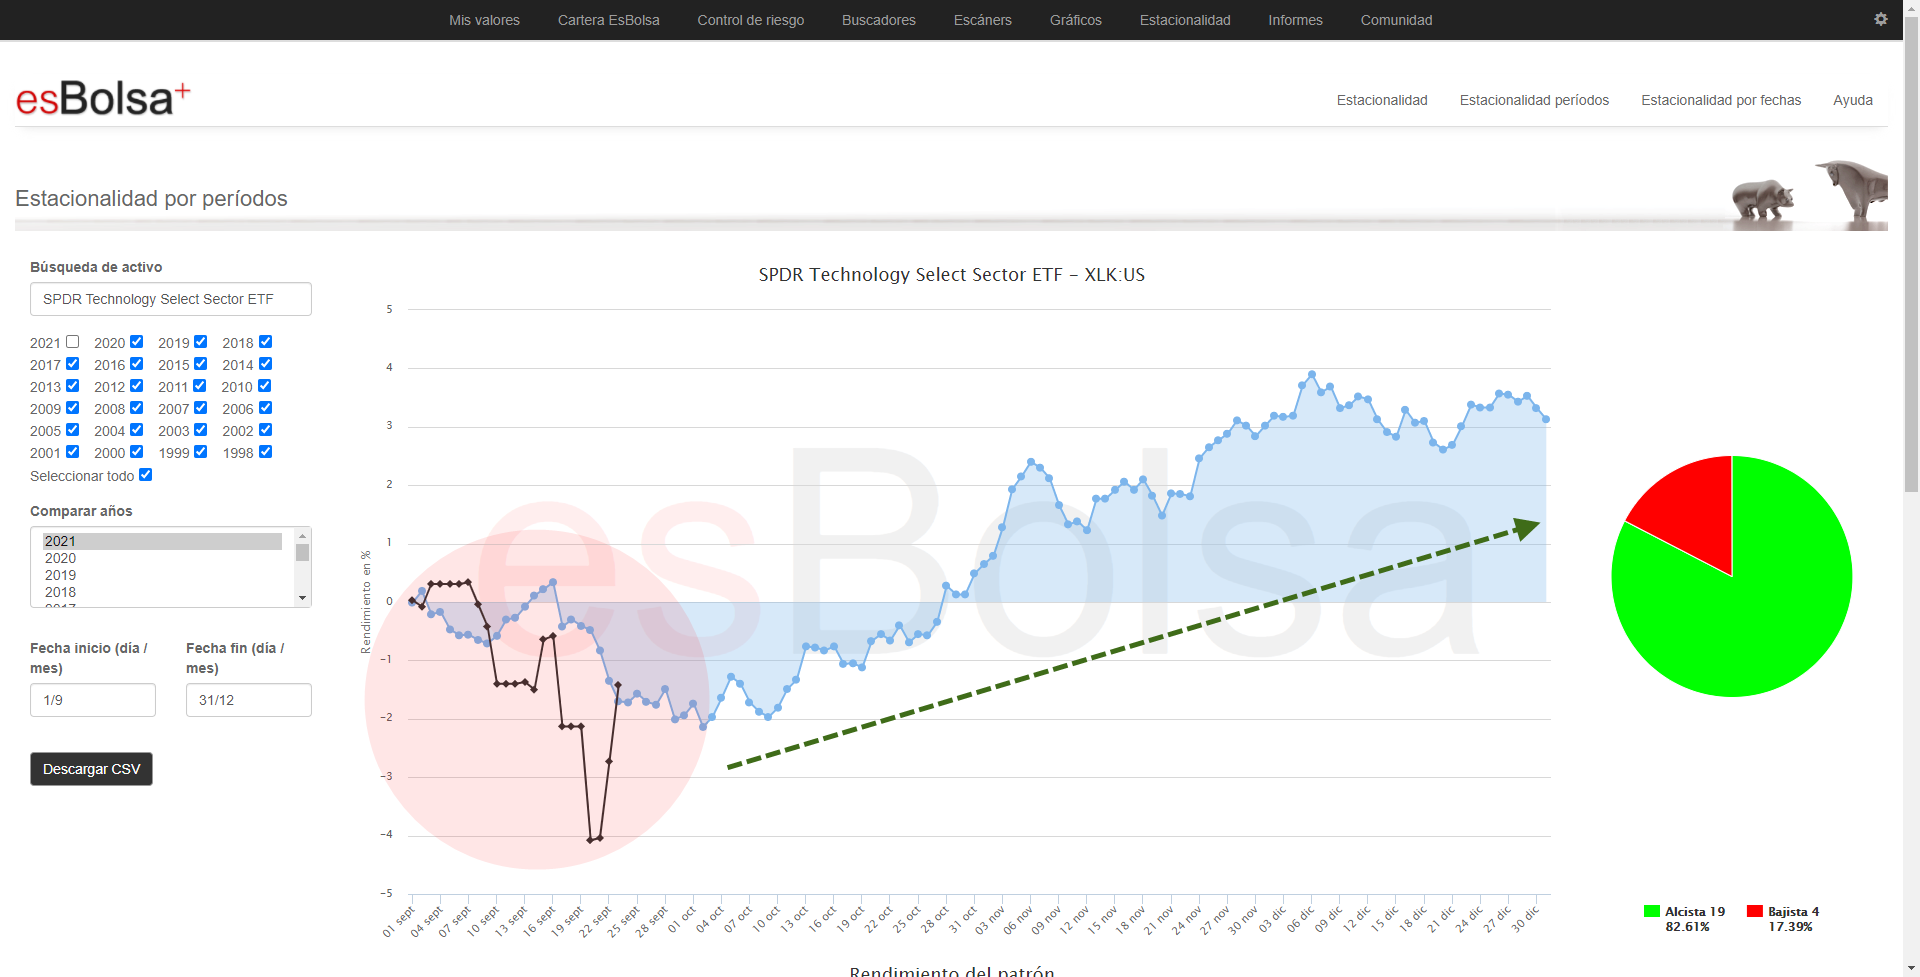Uncheck the 1998 year checkbox

tap(265, 452)
